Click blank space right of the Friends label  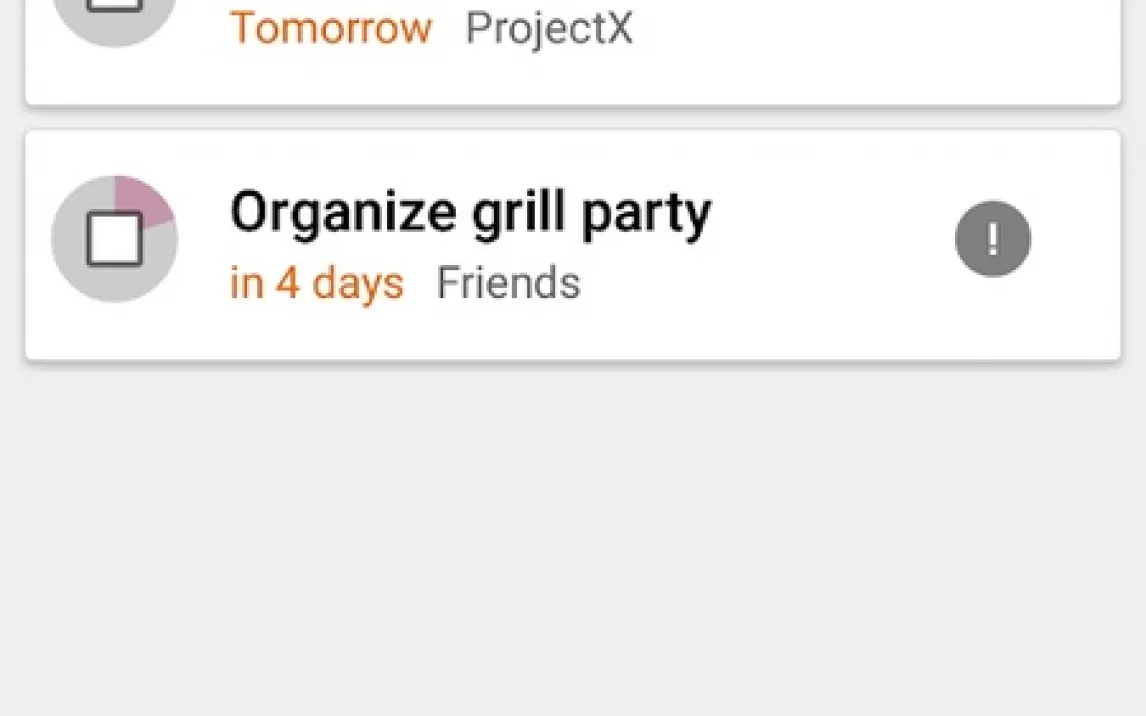(x=760, y=285)
